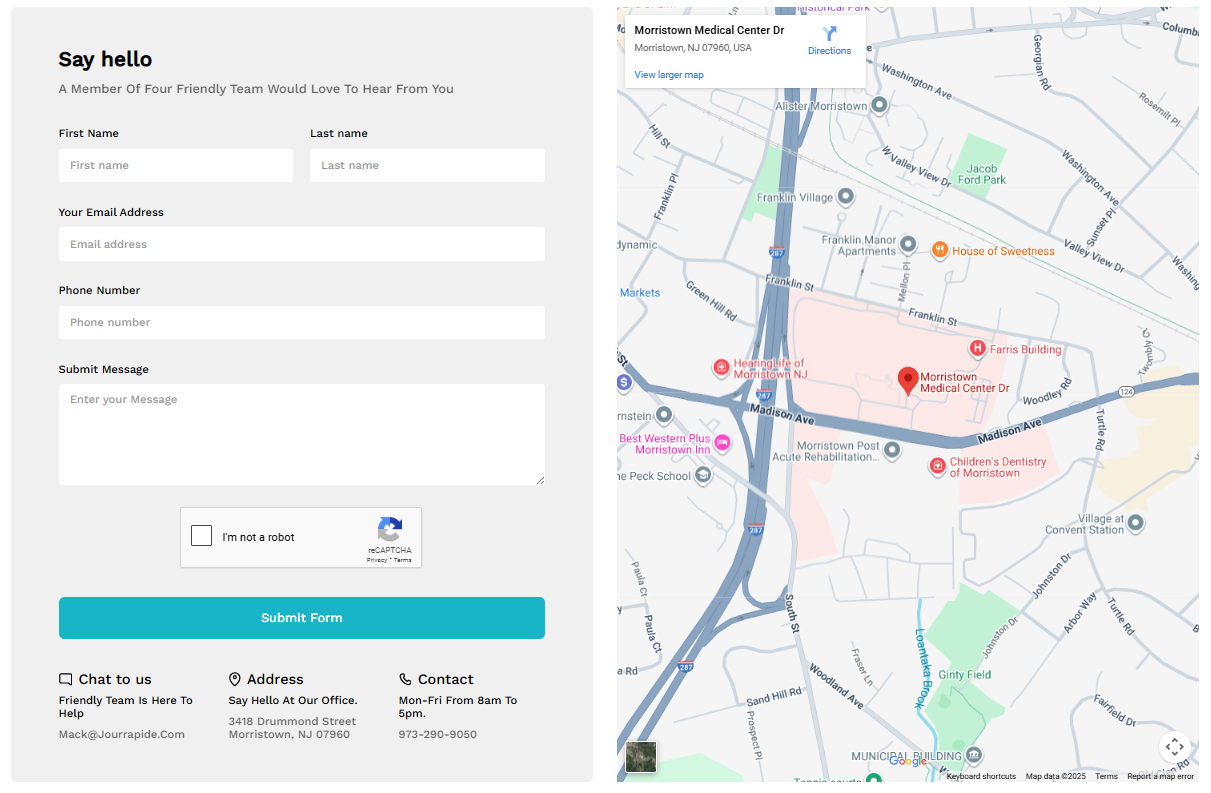Click the Enter your Message textarea
The width and height of the screenshot is (1211, 793).
[x=301, y=434]
